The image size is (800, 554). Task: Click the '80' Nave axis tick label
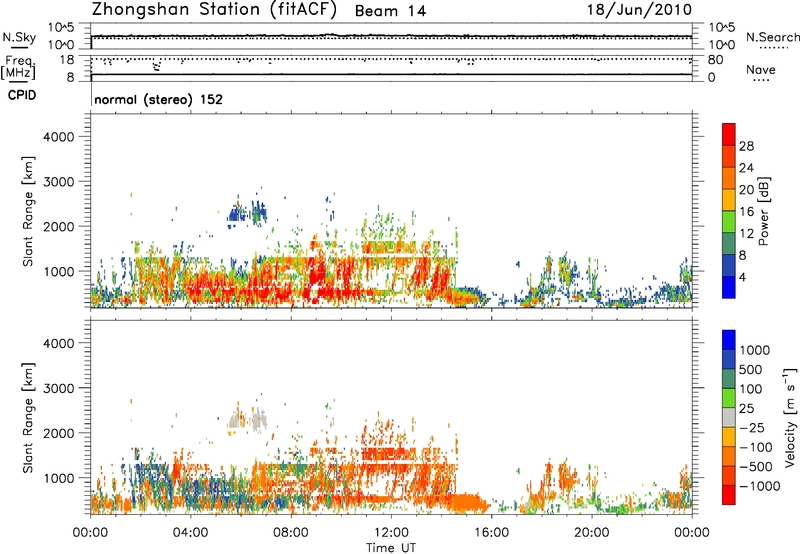click(716, 60)
